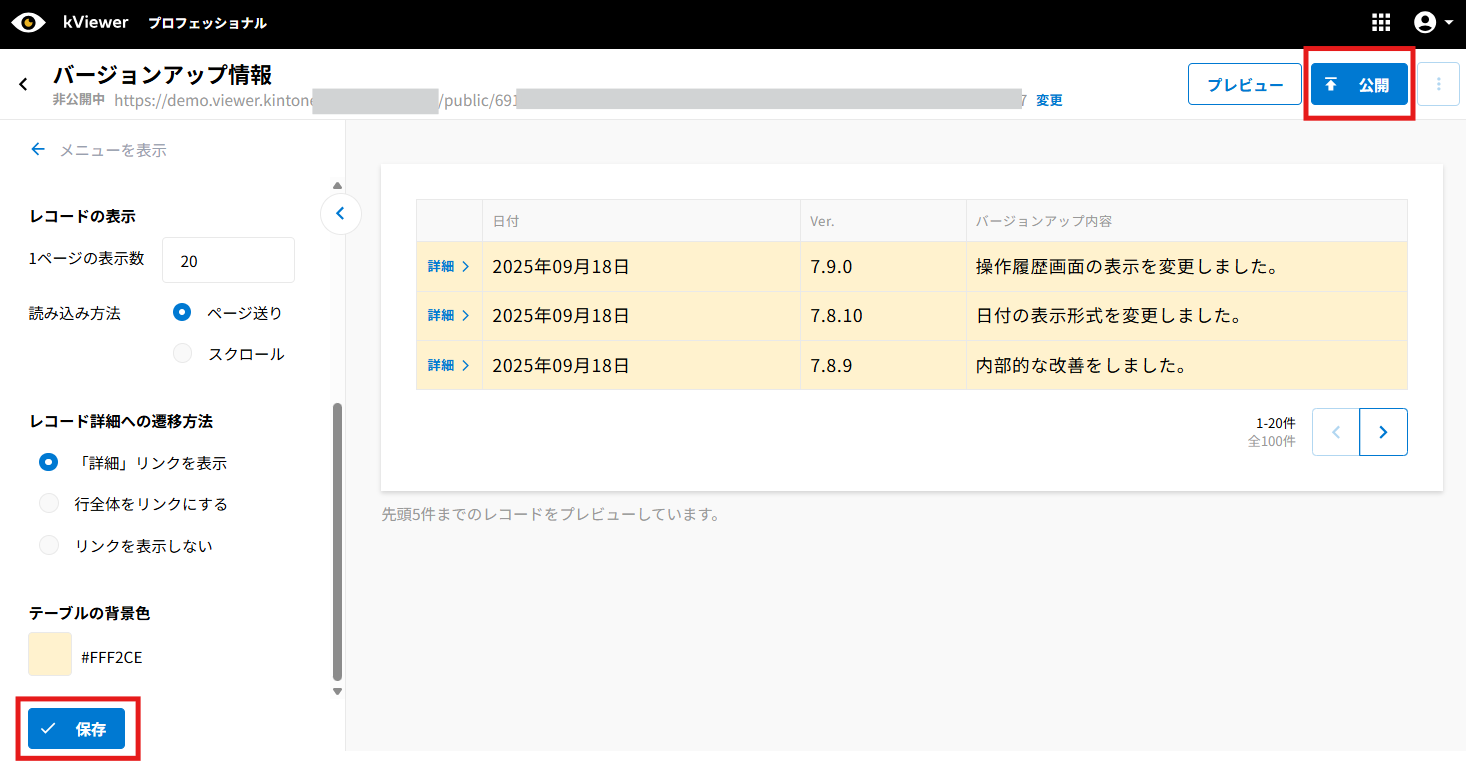
Task: Collapse the settings side panel
Action: (x=341, y=213)
